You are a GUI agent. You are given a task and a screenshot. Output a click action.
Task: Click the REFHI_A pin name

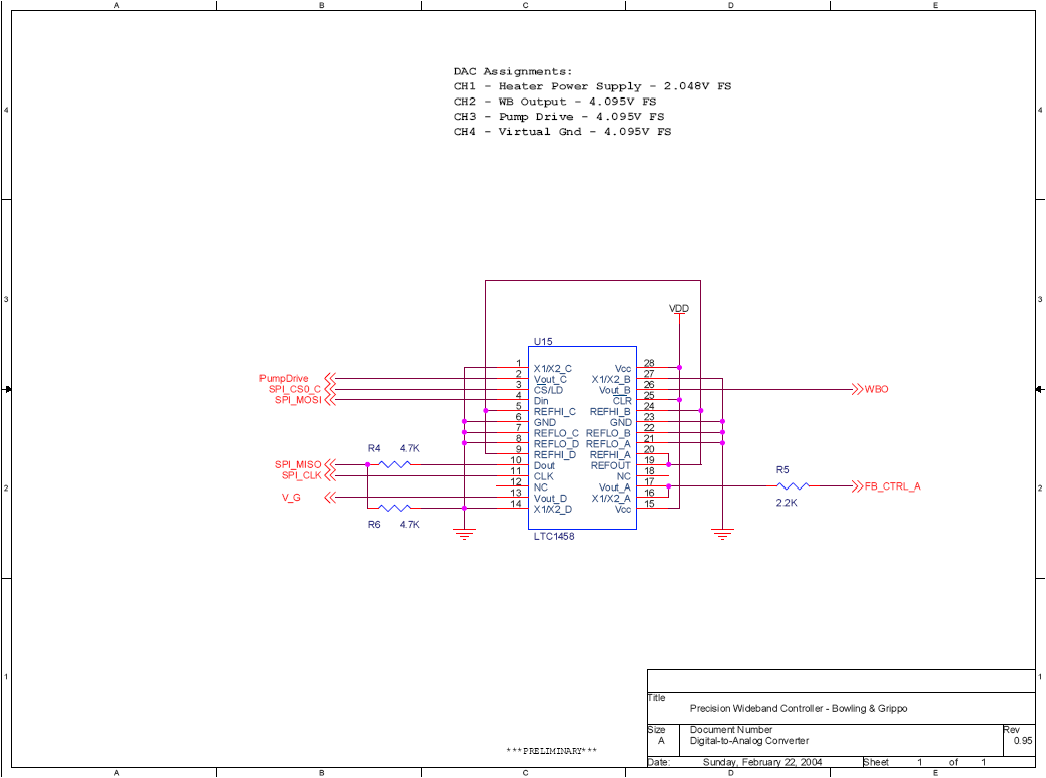pyautogui.click(x=610, y=454)
